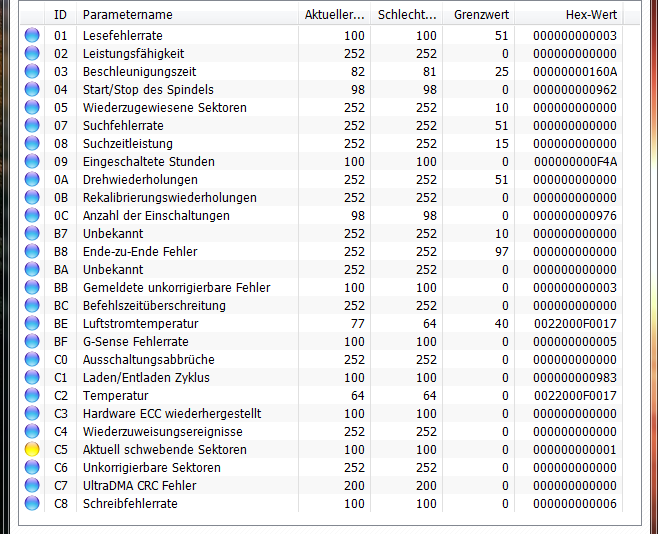Image resolution: width=658 pixels, height=534 pixels.
Task: Select the Beschleunigungszeit parameter name
Action: click(x=139, y=72)
